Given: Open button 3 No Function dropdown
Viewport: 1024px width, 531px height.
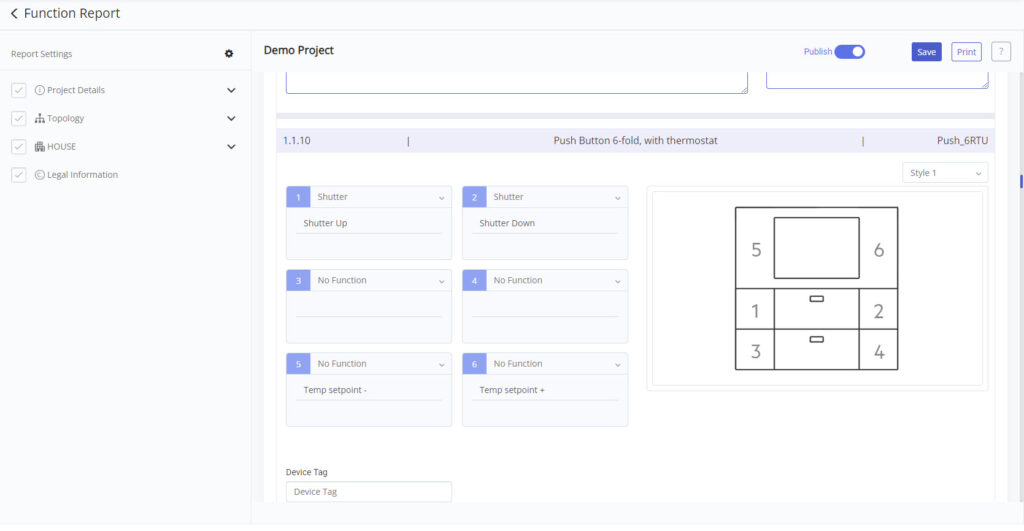Looking at the screenshot, I should pos(380,280).
